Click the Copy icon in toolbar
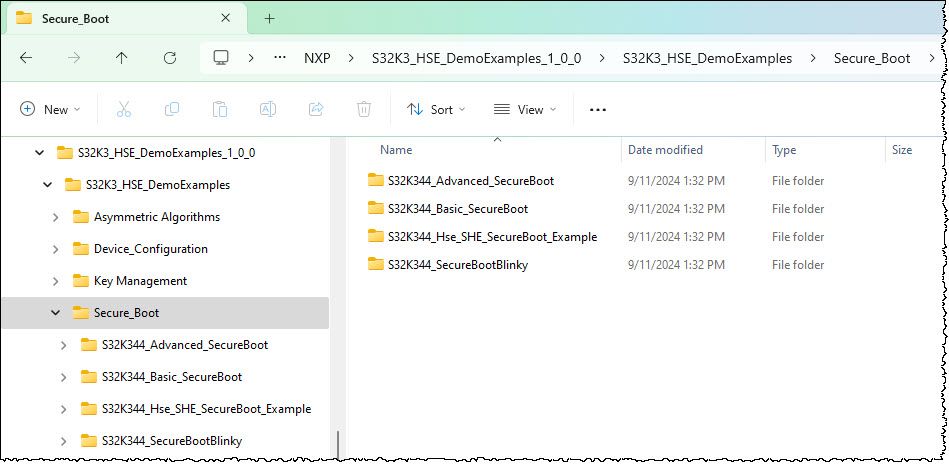The width and height of the screenshot is (949, 465). (172, 109)
